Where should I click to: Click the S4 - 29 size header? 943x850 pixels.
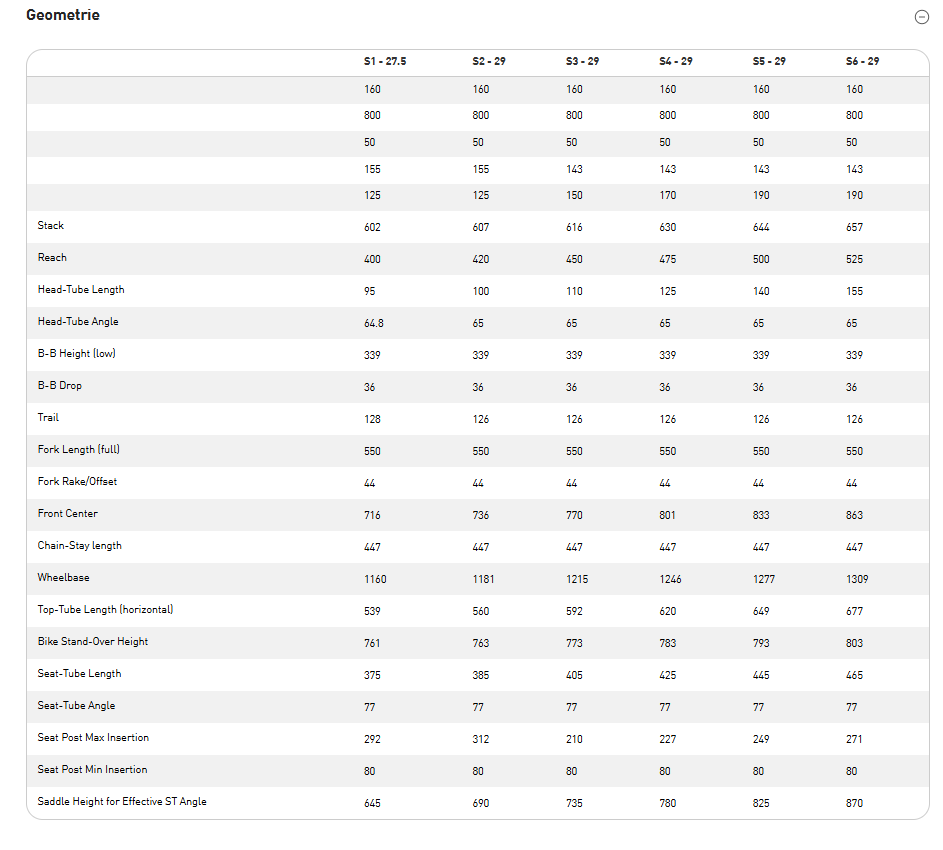coord(676,62)
